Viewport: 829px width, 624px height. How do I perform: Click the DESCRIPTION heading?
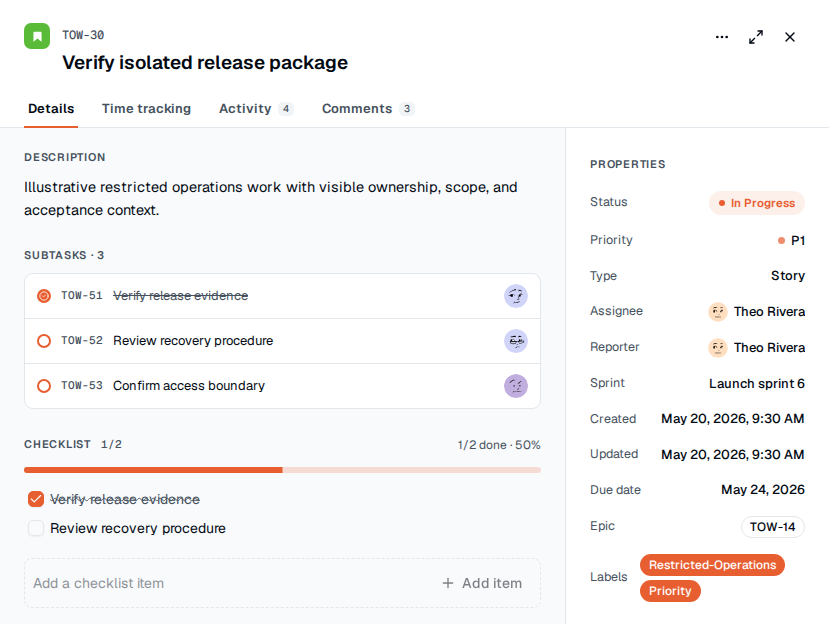(65, 157)
